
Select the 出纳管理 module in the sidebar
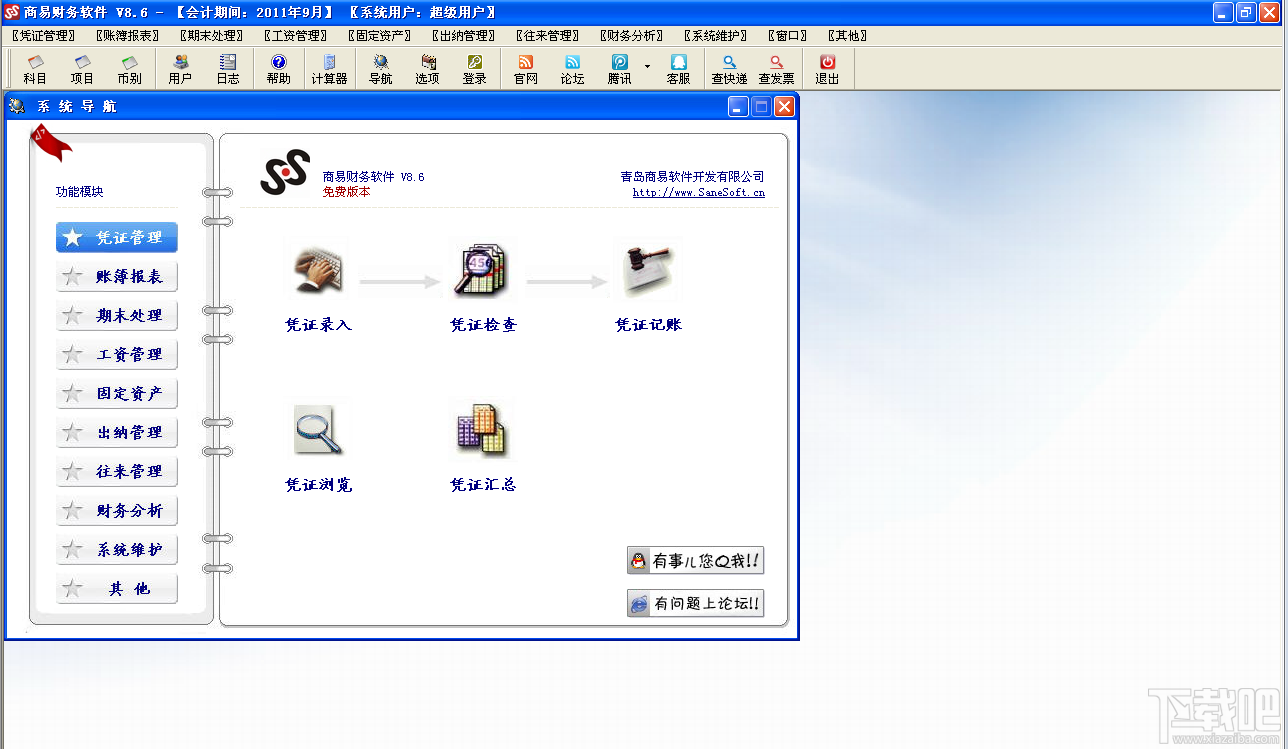(117, 432)
